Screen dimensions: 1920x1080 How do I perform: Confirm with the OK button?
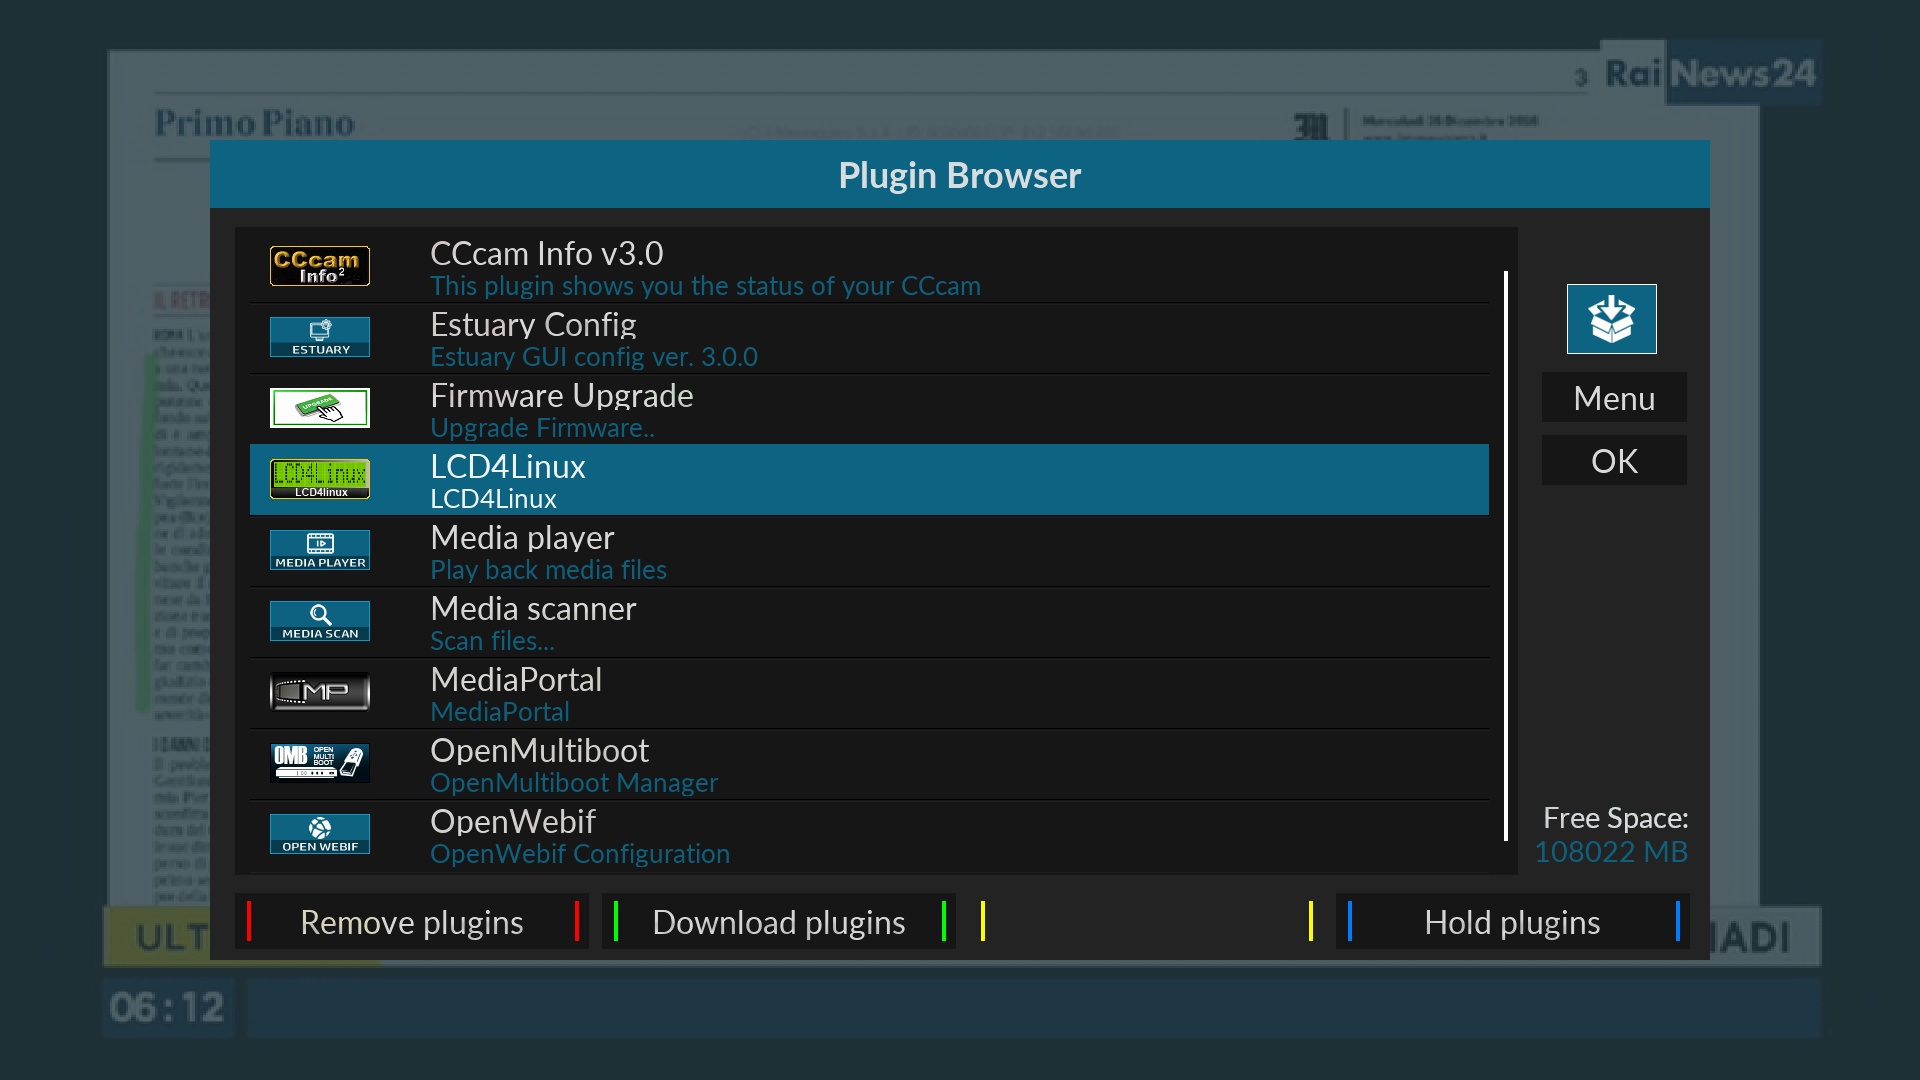tap(1614, 461)
